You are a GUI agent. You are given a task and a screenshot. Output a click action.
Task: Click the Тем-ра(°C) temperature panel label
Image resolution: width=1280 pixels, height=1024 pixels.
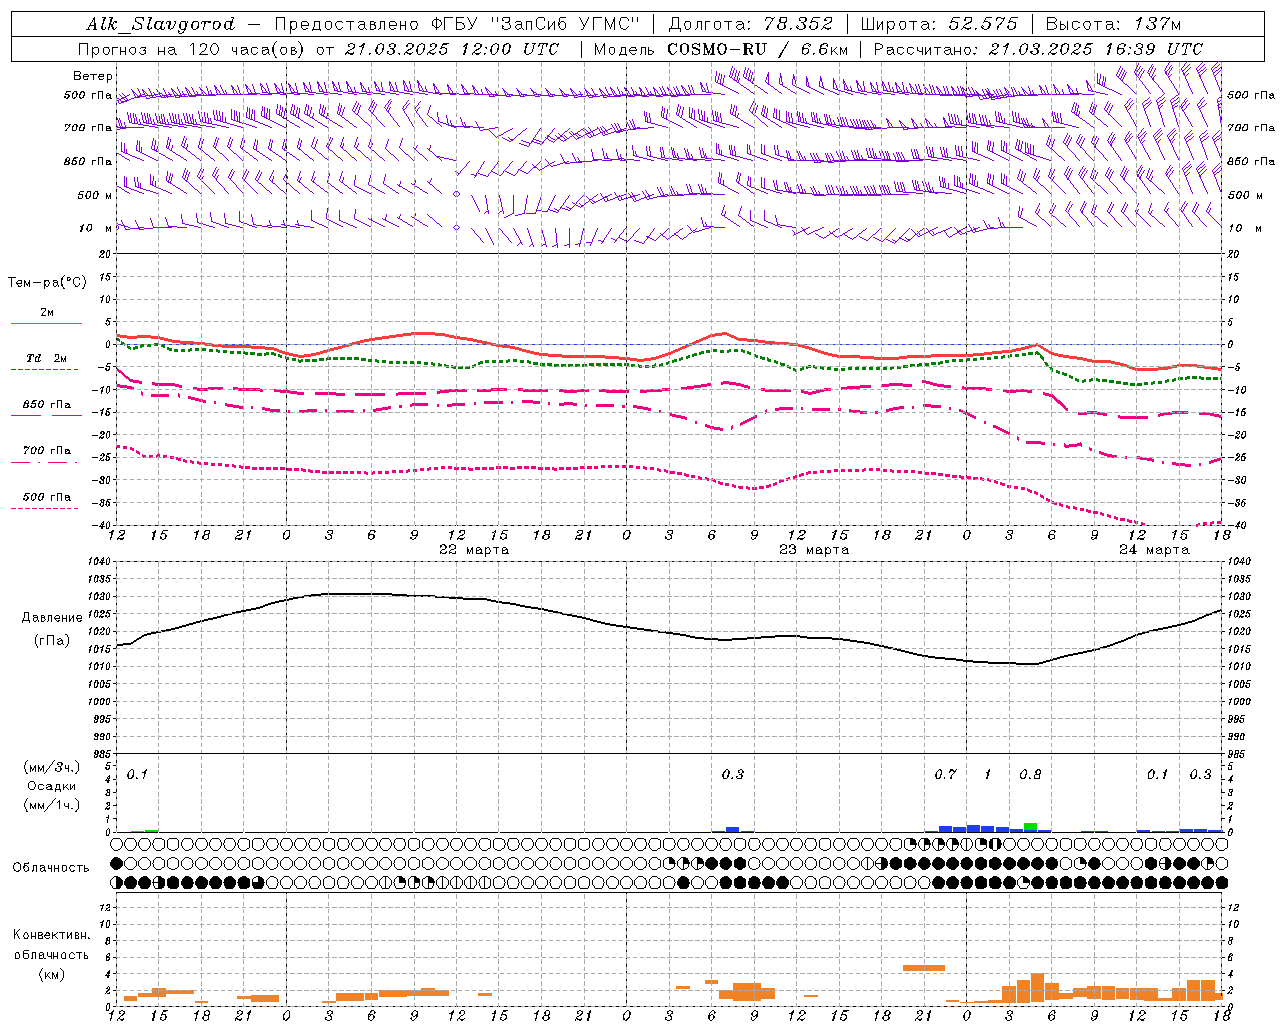(x=47, y=283)
